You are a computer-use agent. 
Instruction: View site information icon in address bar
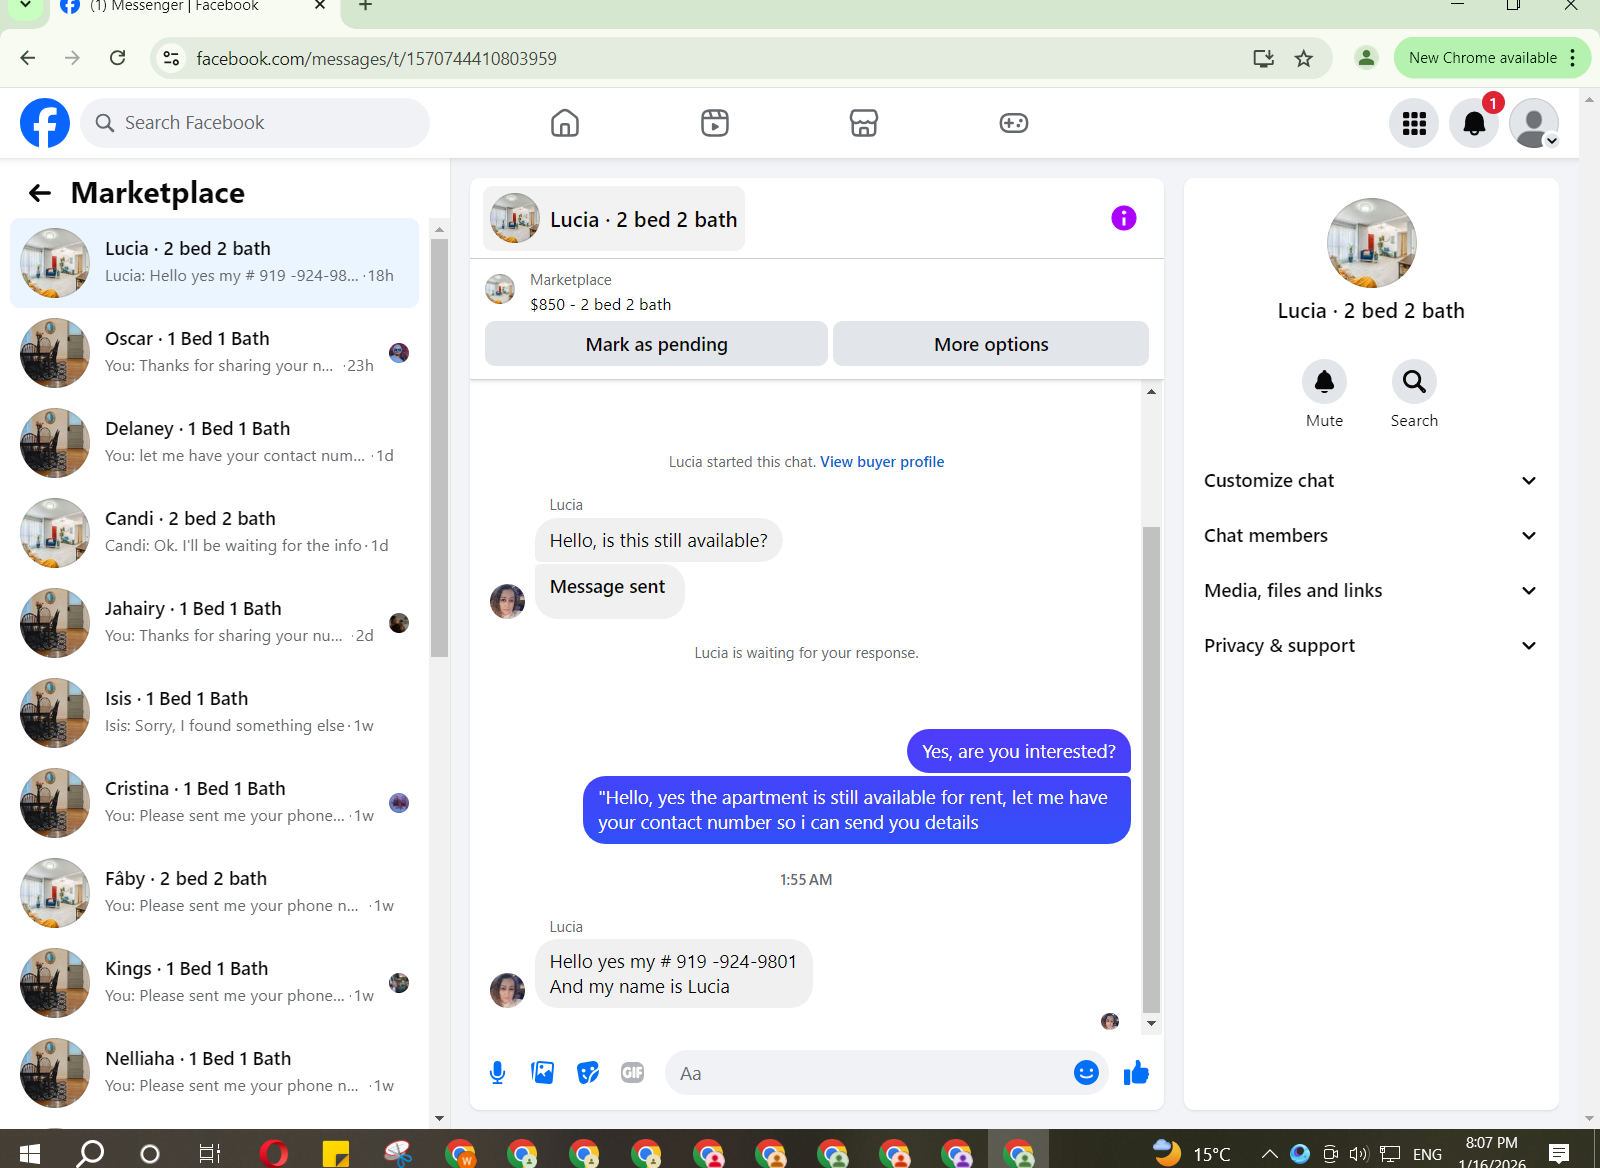tap(172, 58)
